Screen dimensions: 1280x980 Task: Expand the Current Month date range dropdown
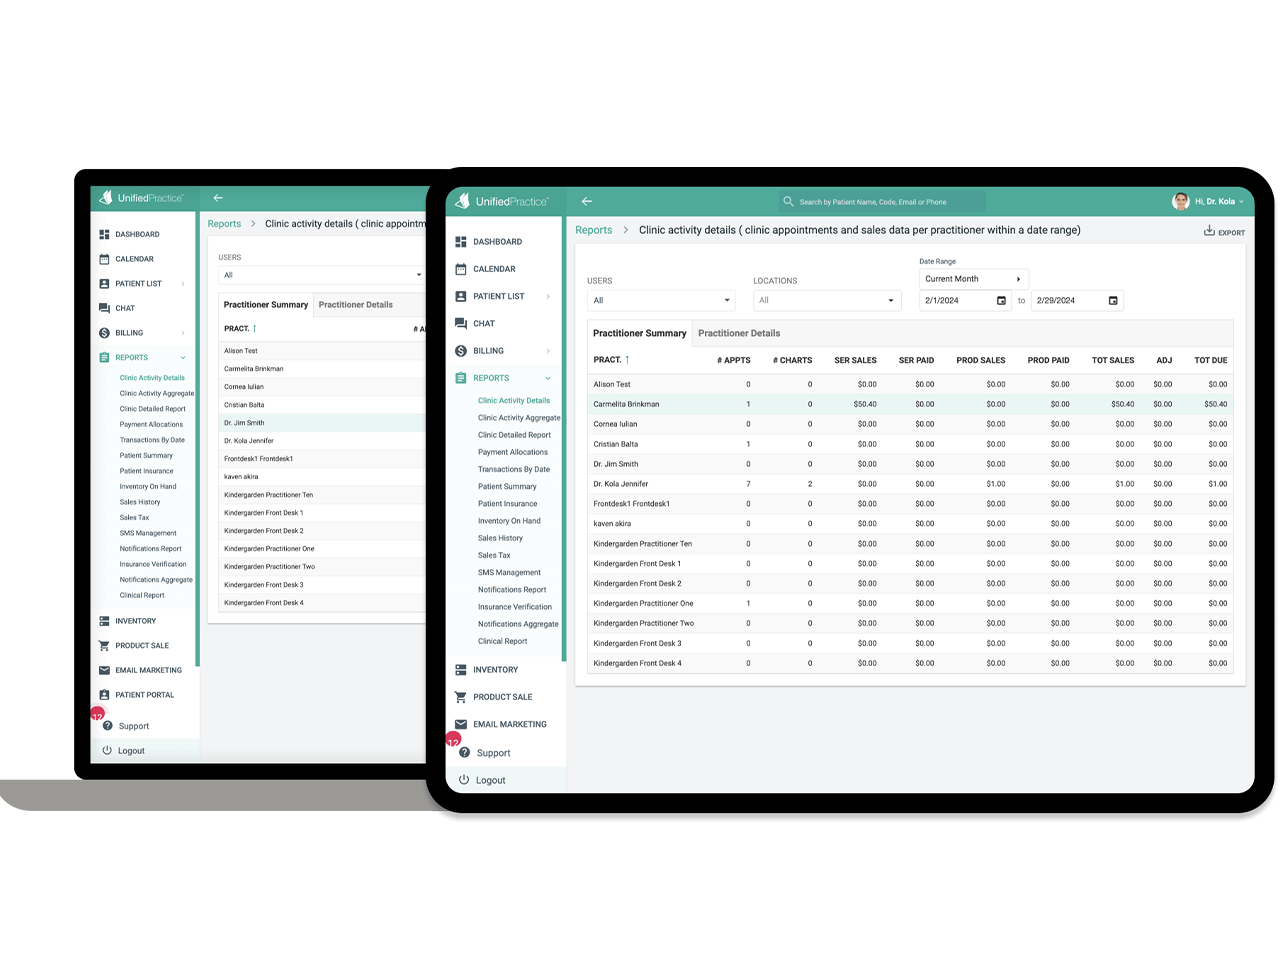[x=973, y=279]
